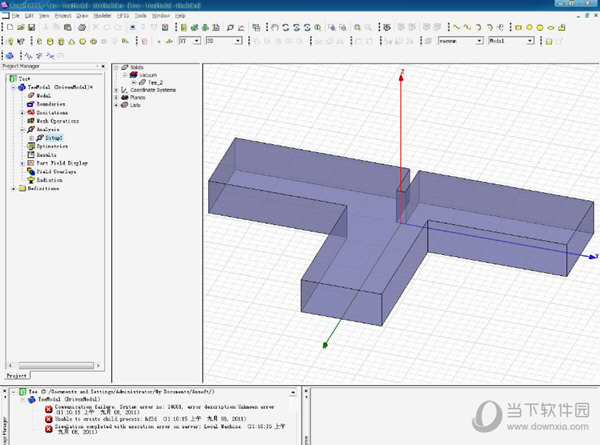Click the Print toolbar icon
The width and height of the screenshot is (600, 445).
click(82, 27)
